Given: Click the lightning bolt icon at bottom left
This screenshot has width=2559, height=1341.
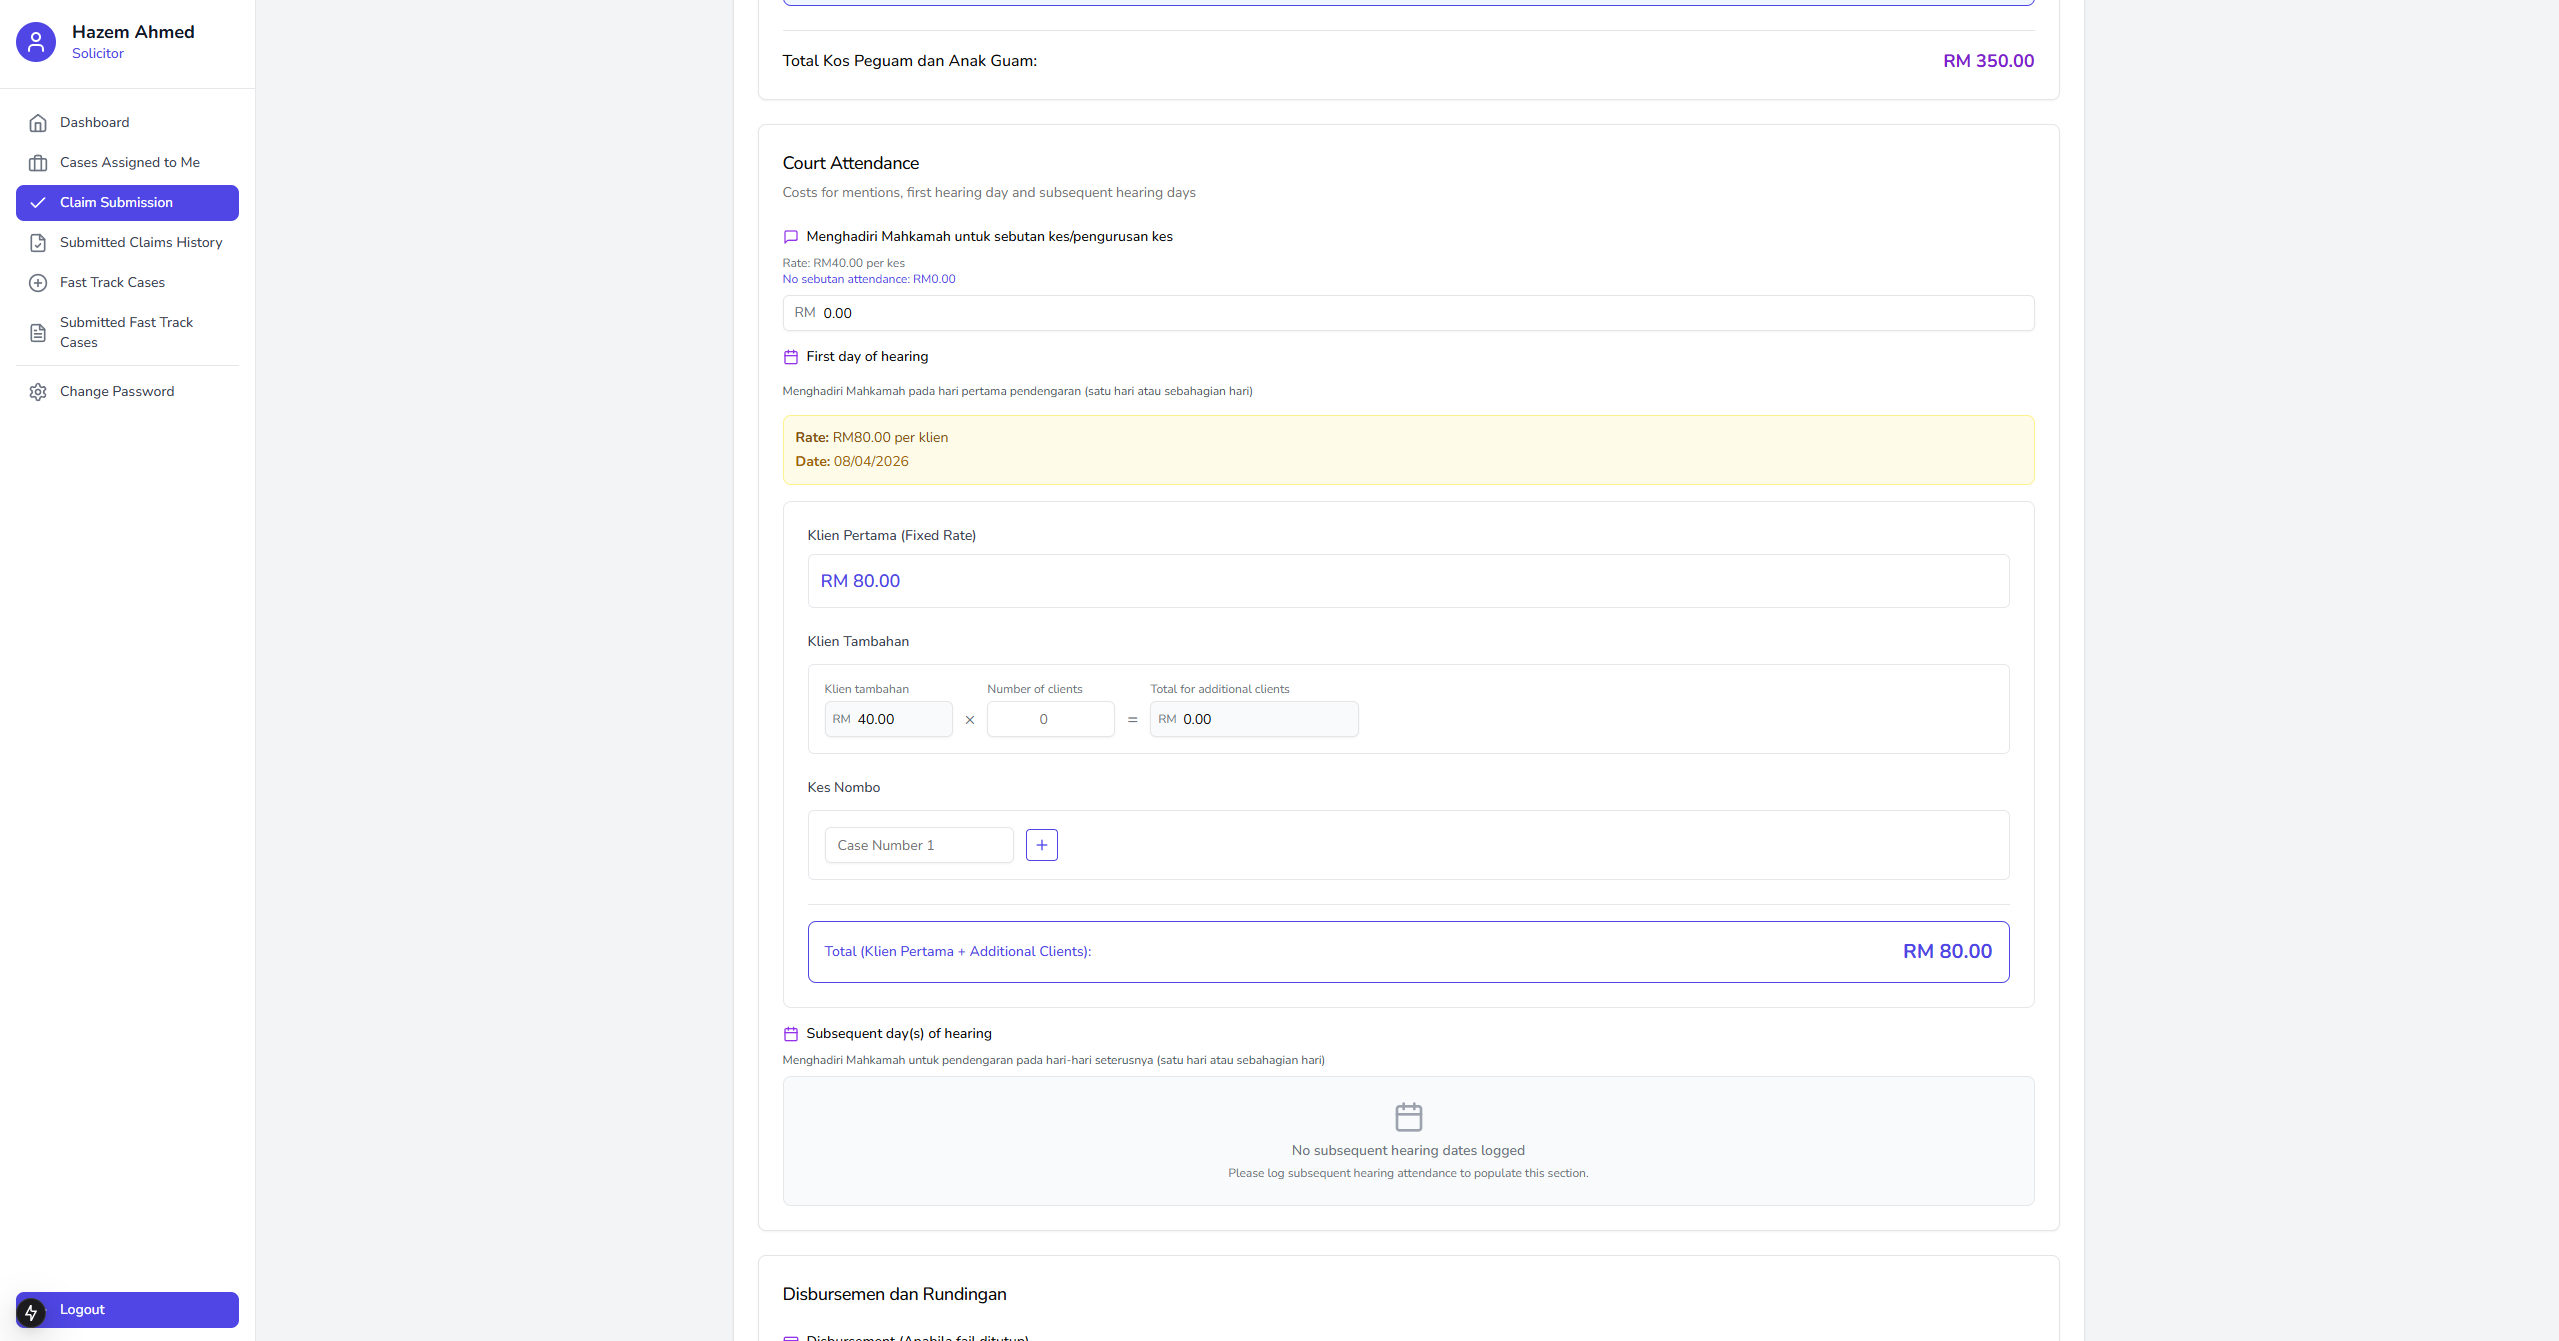Looking at the screenshot, I should [x=31, y=1312].
